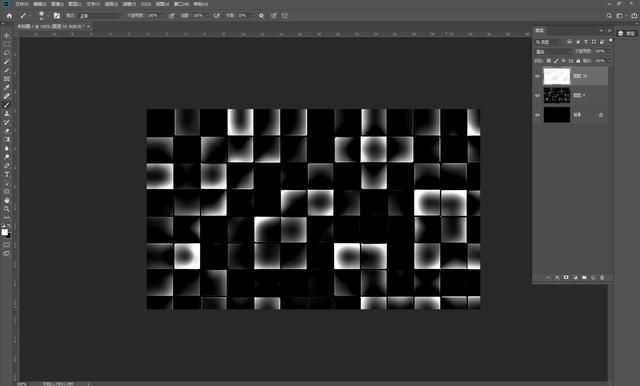Open brush smoothing options gear icon
The width and height of the screenshot is (640, 386).
point(261,16)
